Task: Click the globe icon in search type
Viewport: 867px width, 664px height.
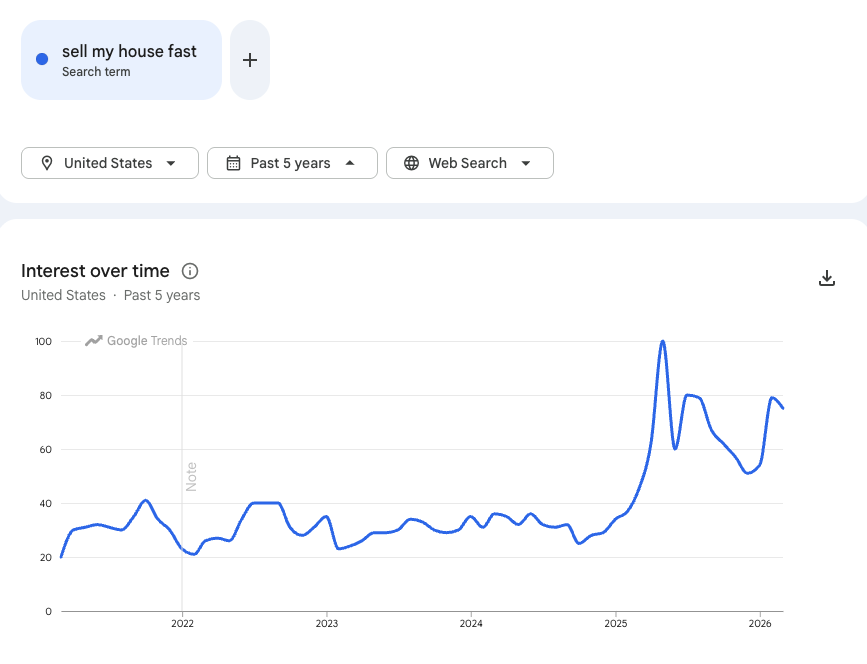Action: point(411,163)
